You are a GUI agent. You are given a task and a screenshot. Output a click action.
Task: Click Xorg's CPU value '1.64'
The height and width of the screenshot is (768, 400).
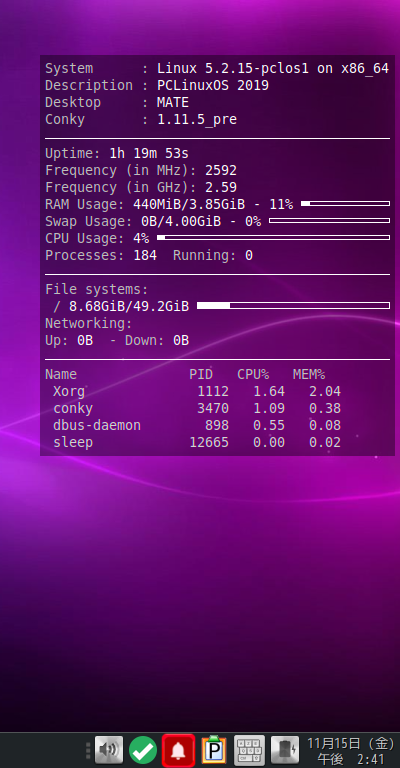(269, 392)
